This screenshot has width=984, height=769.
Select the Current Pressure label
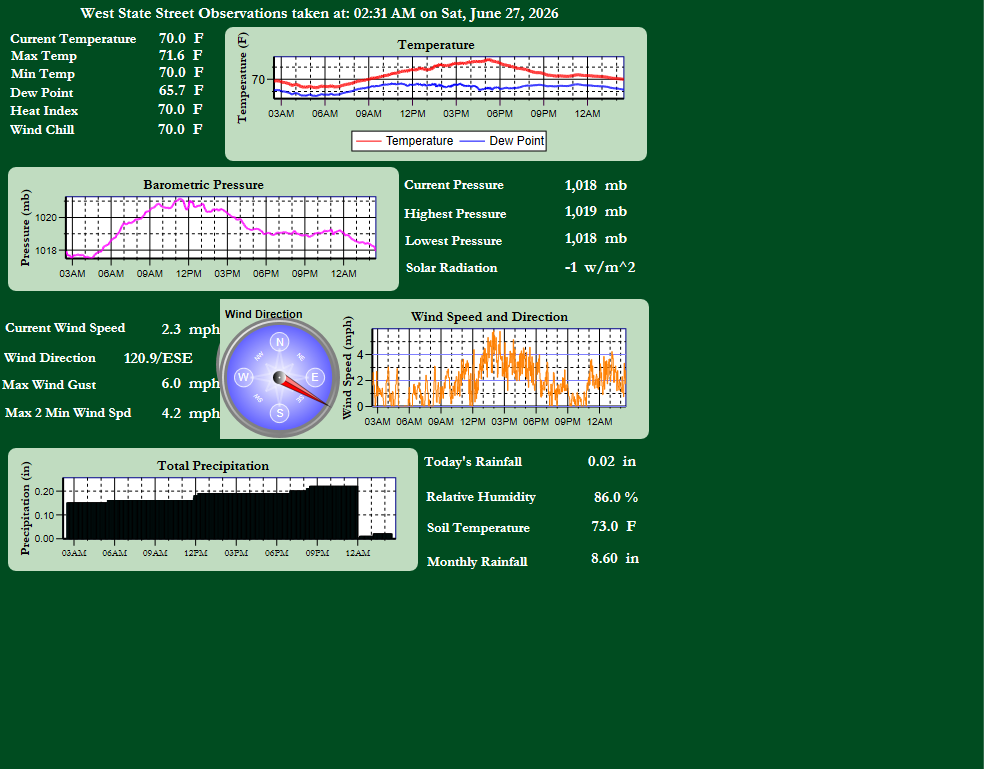(x=454, y=185)
